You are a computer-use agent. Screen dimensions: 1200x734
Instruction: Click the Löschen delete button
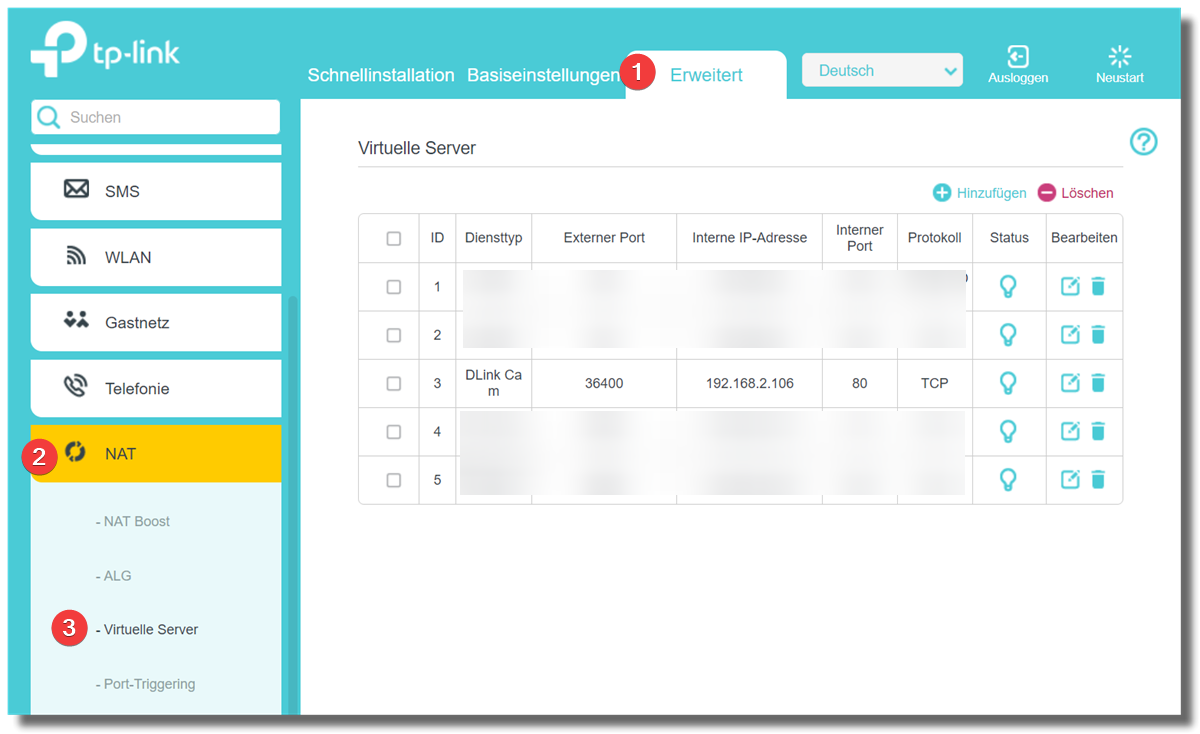[x=1075, y=193]
